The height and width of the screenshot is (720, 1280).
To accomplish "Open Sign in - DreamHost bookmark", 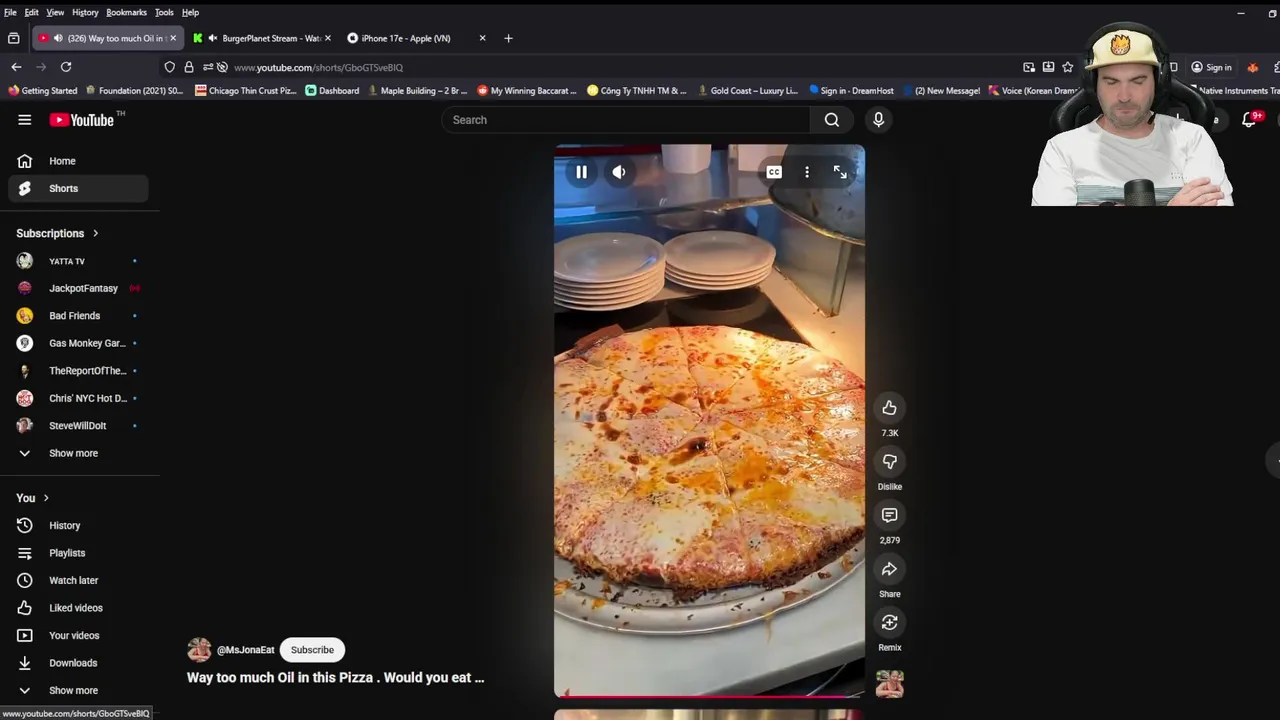I will point(852,91).
